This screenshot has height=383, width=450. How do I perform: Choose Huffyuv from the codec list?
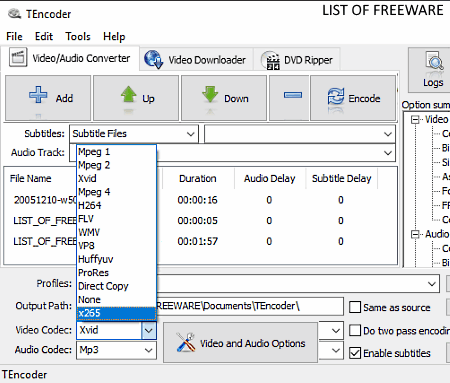(x=116, y=259)
